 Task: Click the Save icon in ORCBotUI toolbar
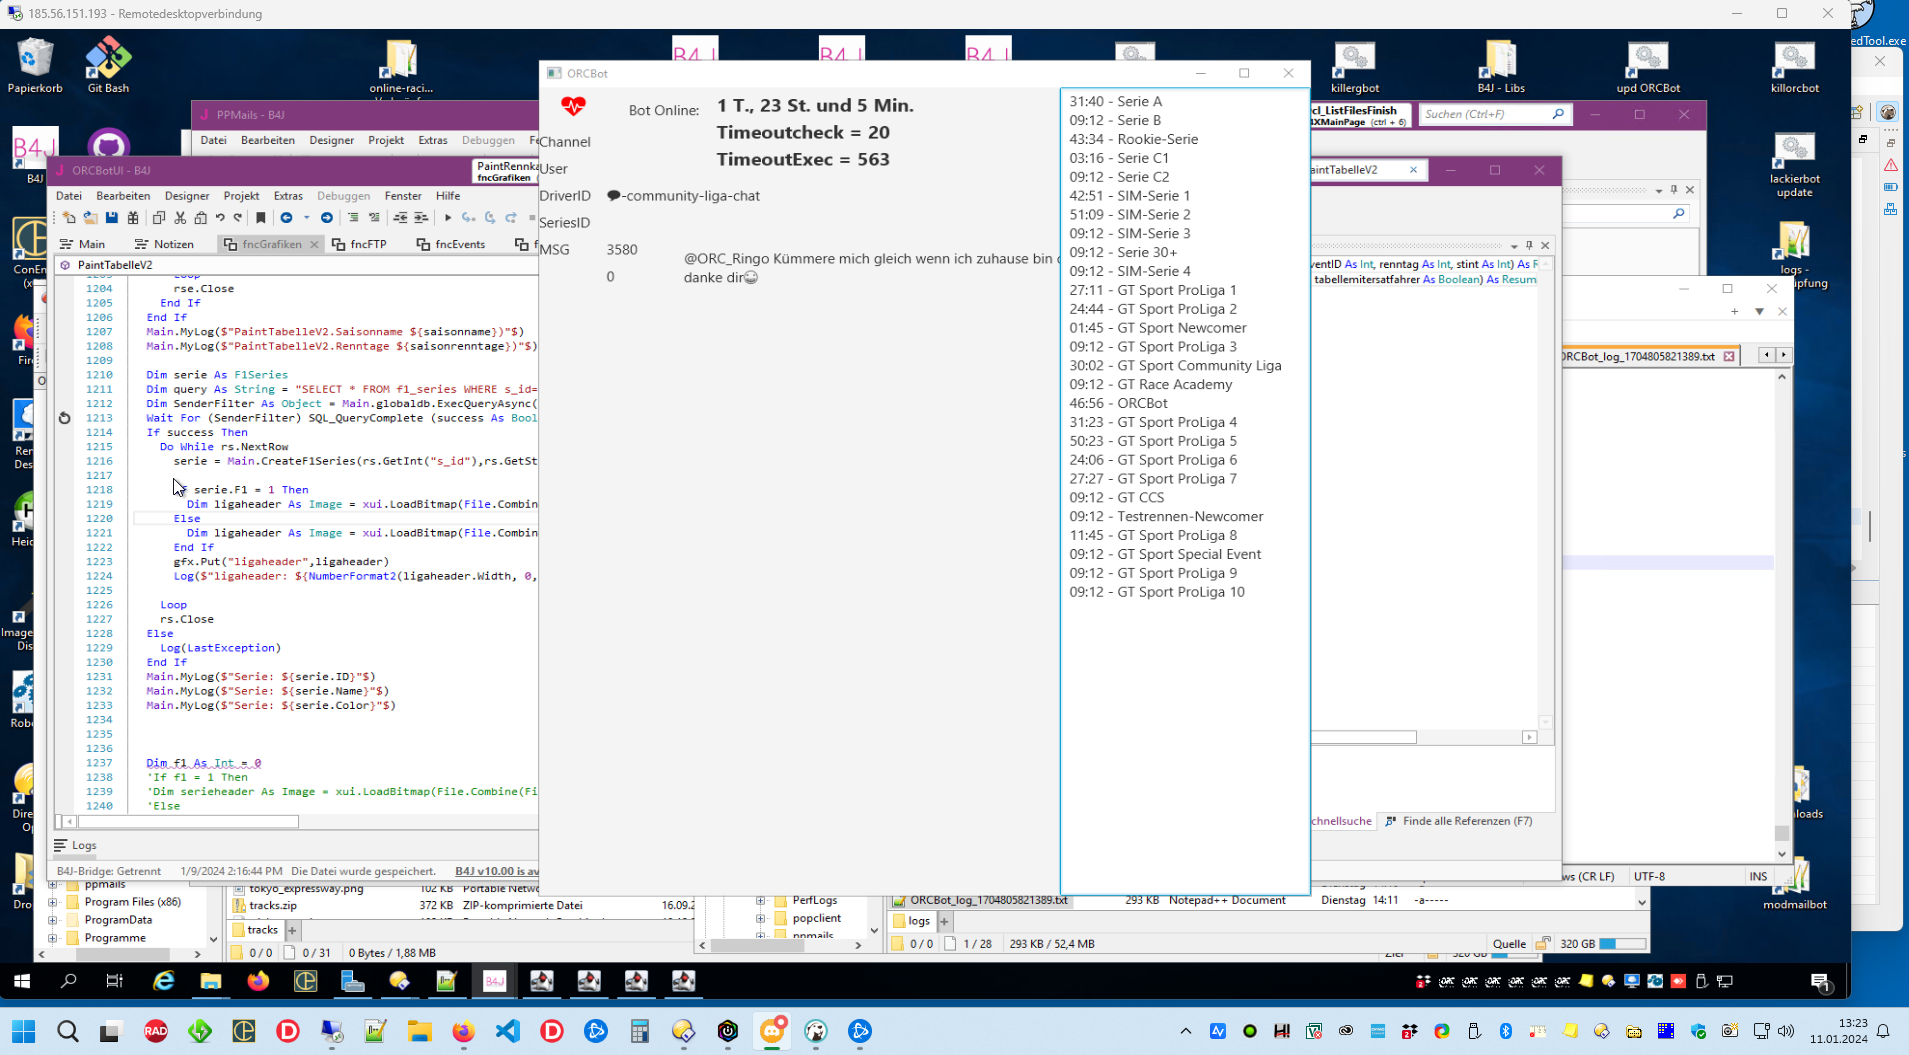(111, 218)
